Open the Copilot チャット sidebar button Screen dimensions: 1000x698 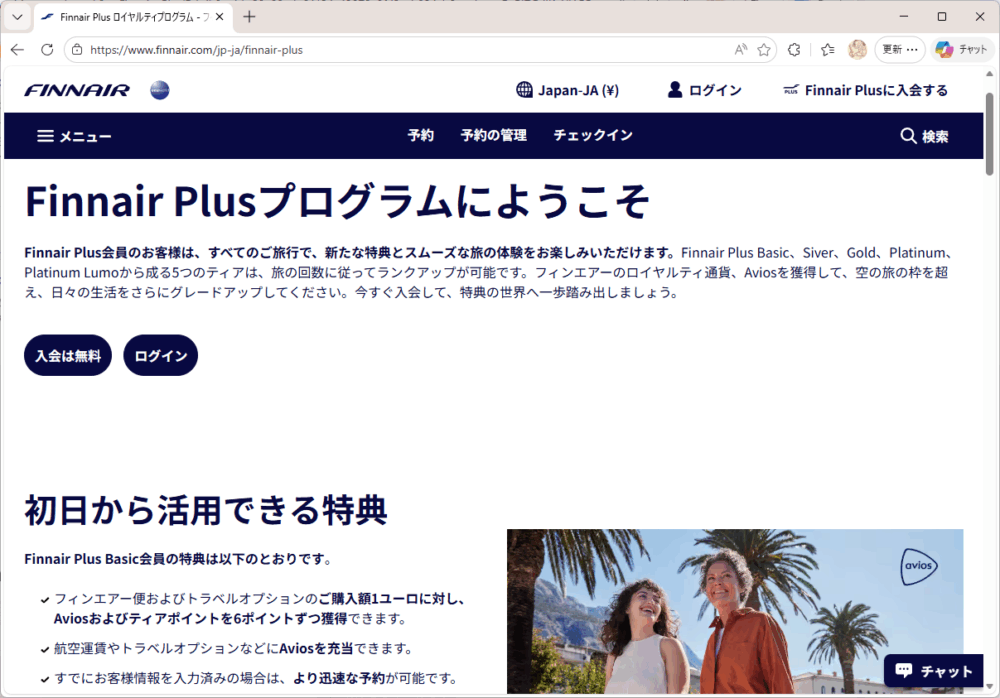[x=961, y=49]
